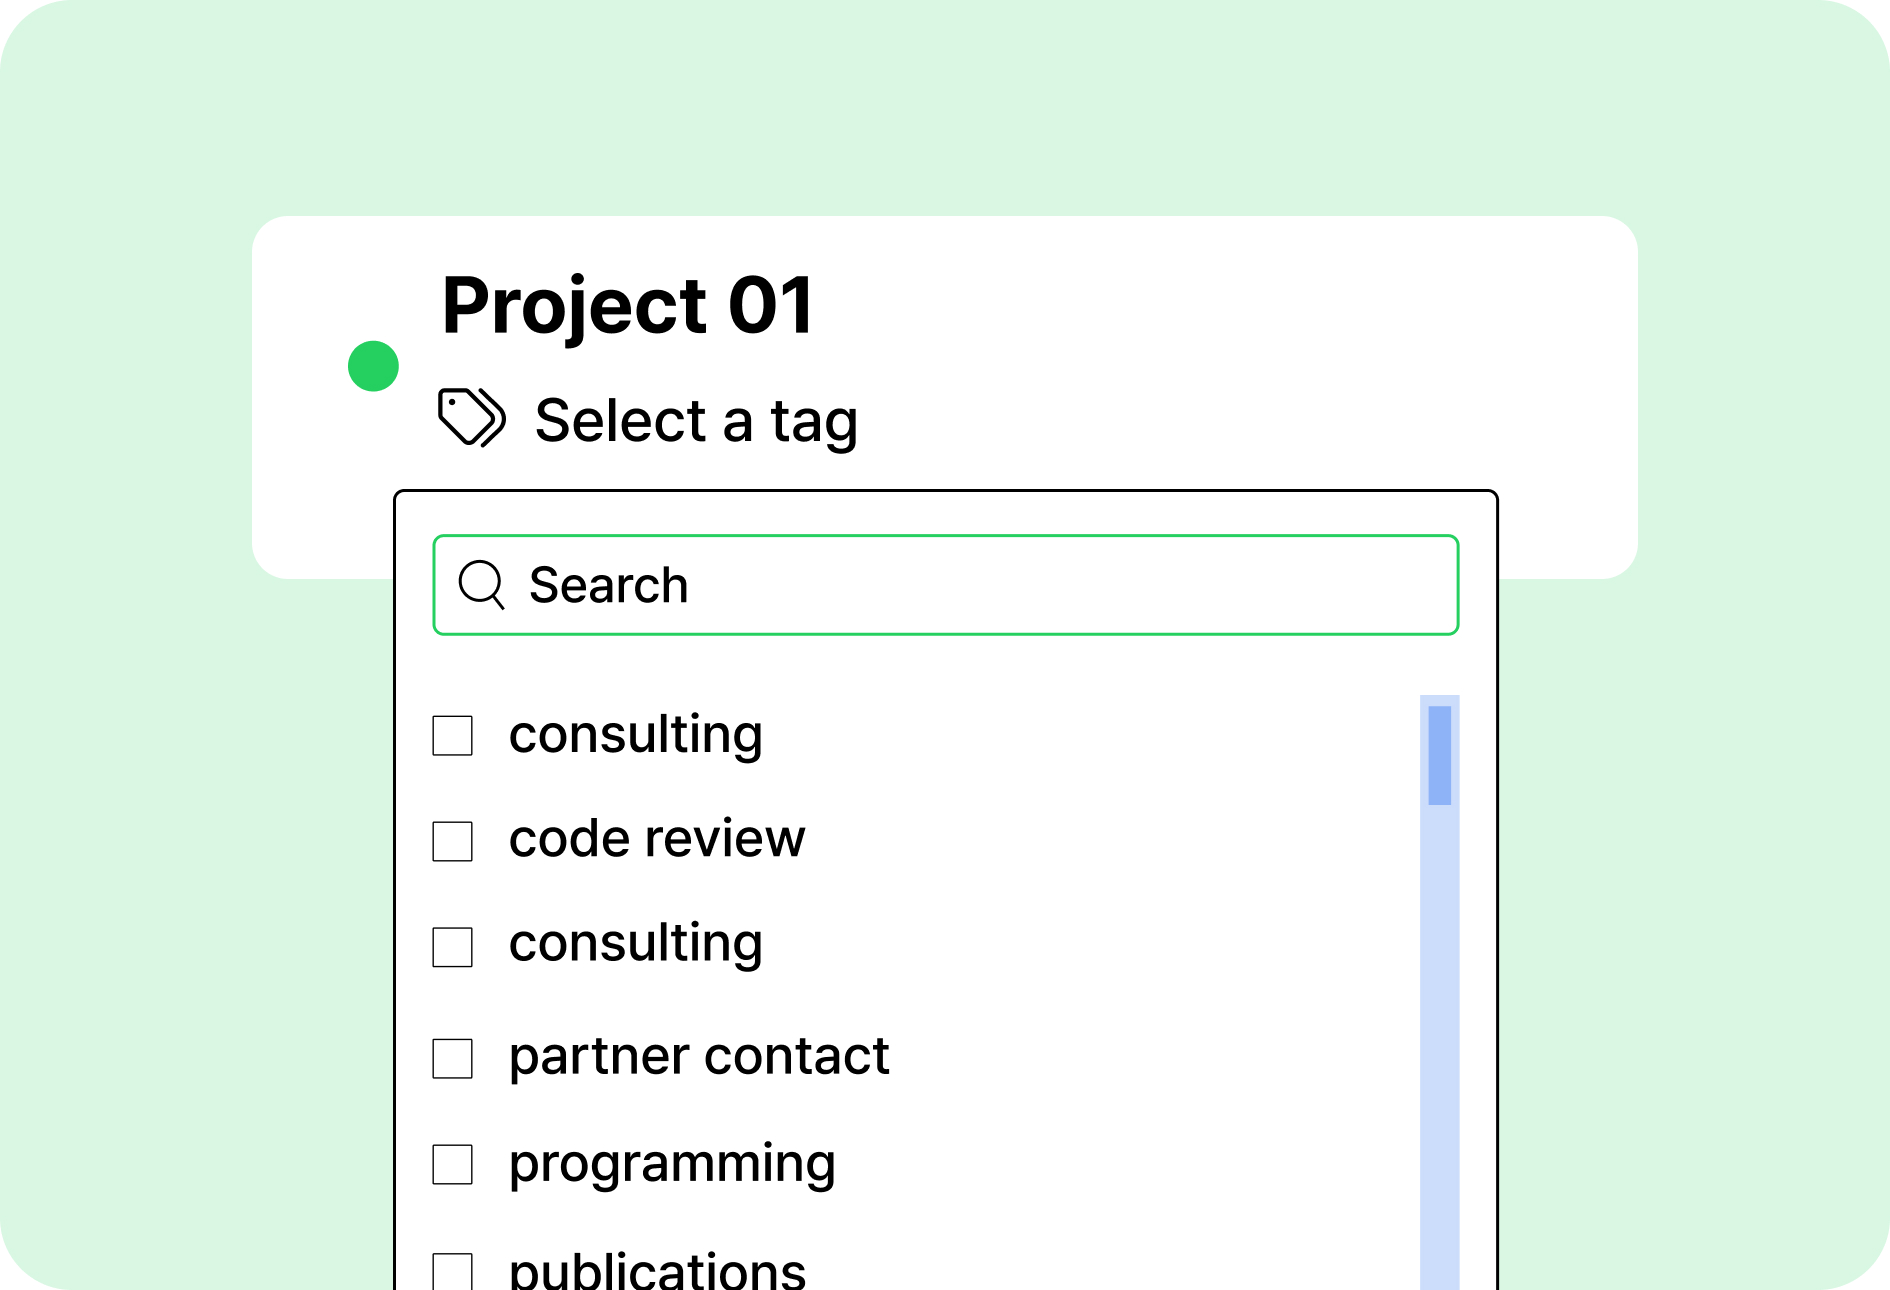The width and height of the screenshot is (1890, 1290).
Task: Choose the code review tag label
Action: [656, 838]
